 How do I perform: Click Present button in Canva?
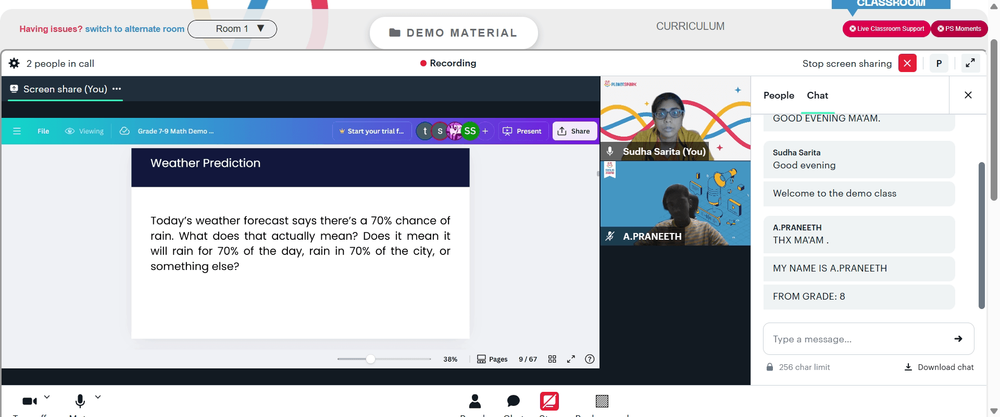pyautogui.click(x=522, y=131)
